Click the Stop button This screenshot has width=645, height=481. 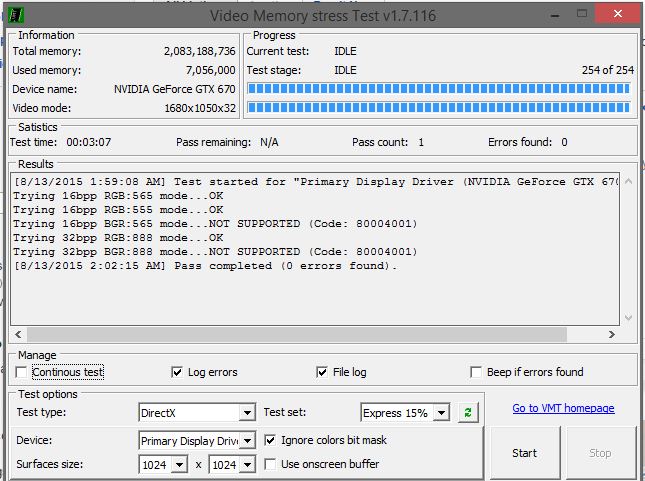600,453
